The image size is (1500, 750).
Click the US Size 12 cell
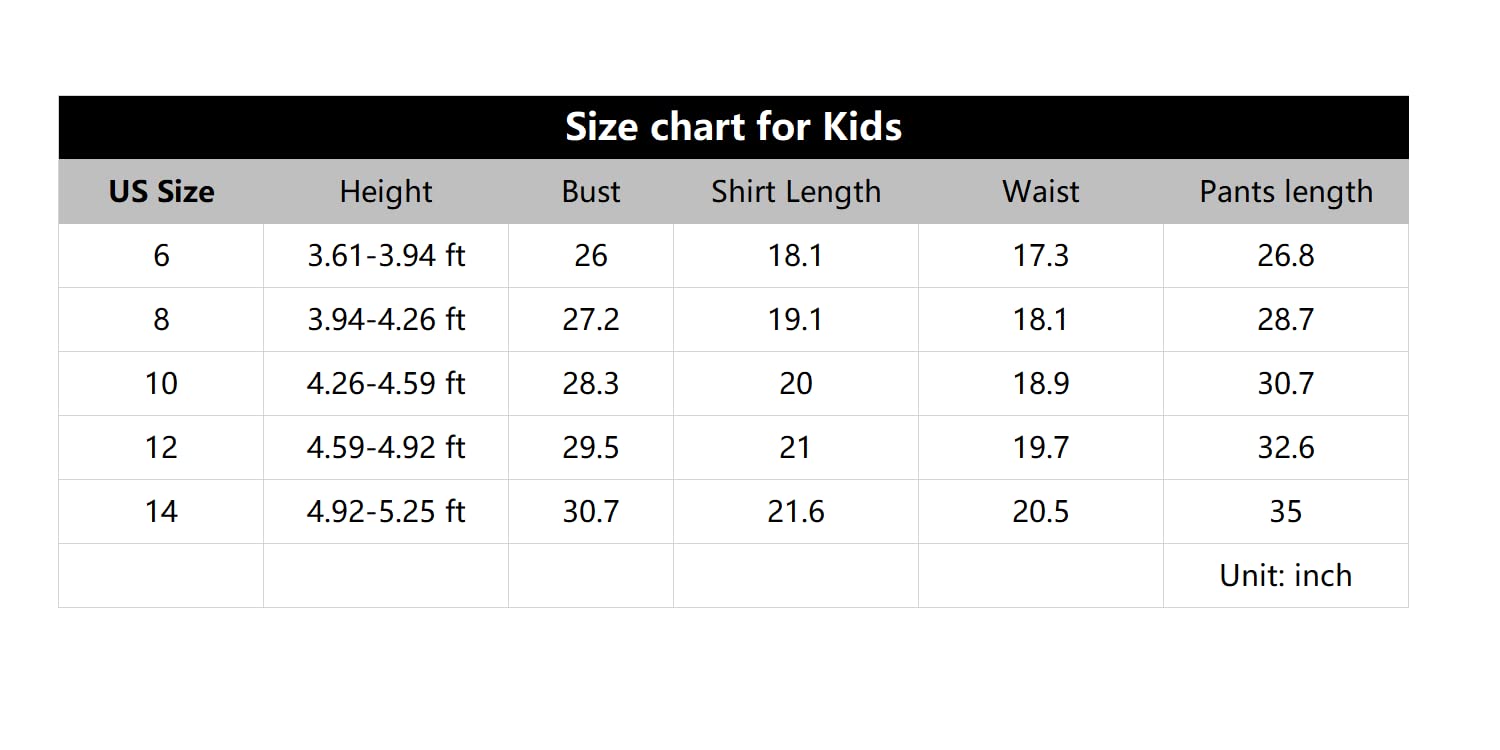pos(161,448)
